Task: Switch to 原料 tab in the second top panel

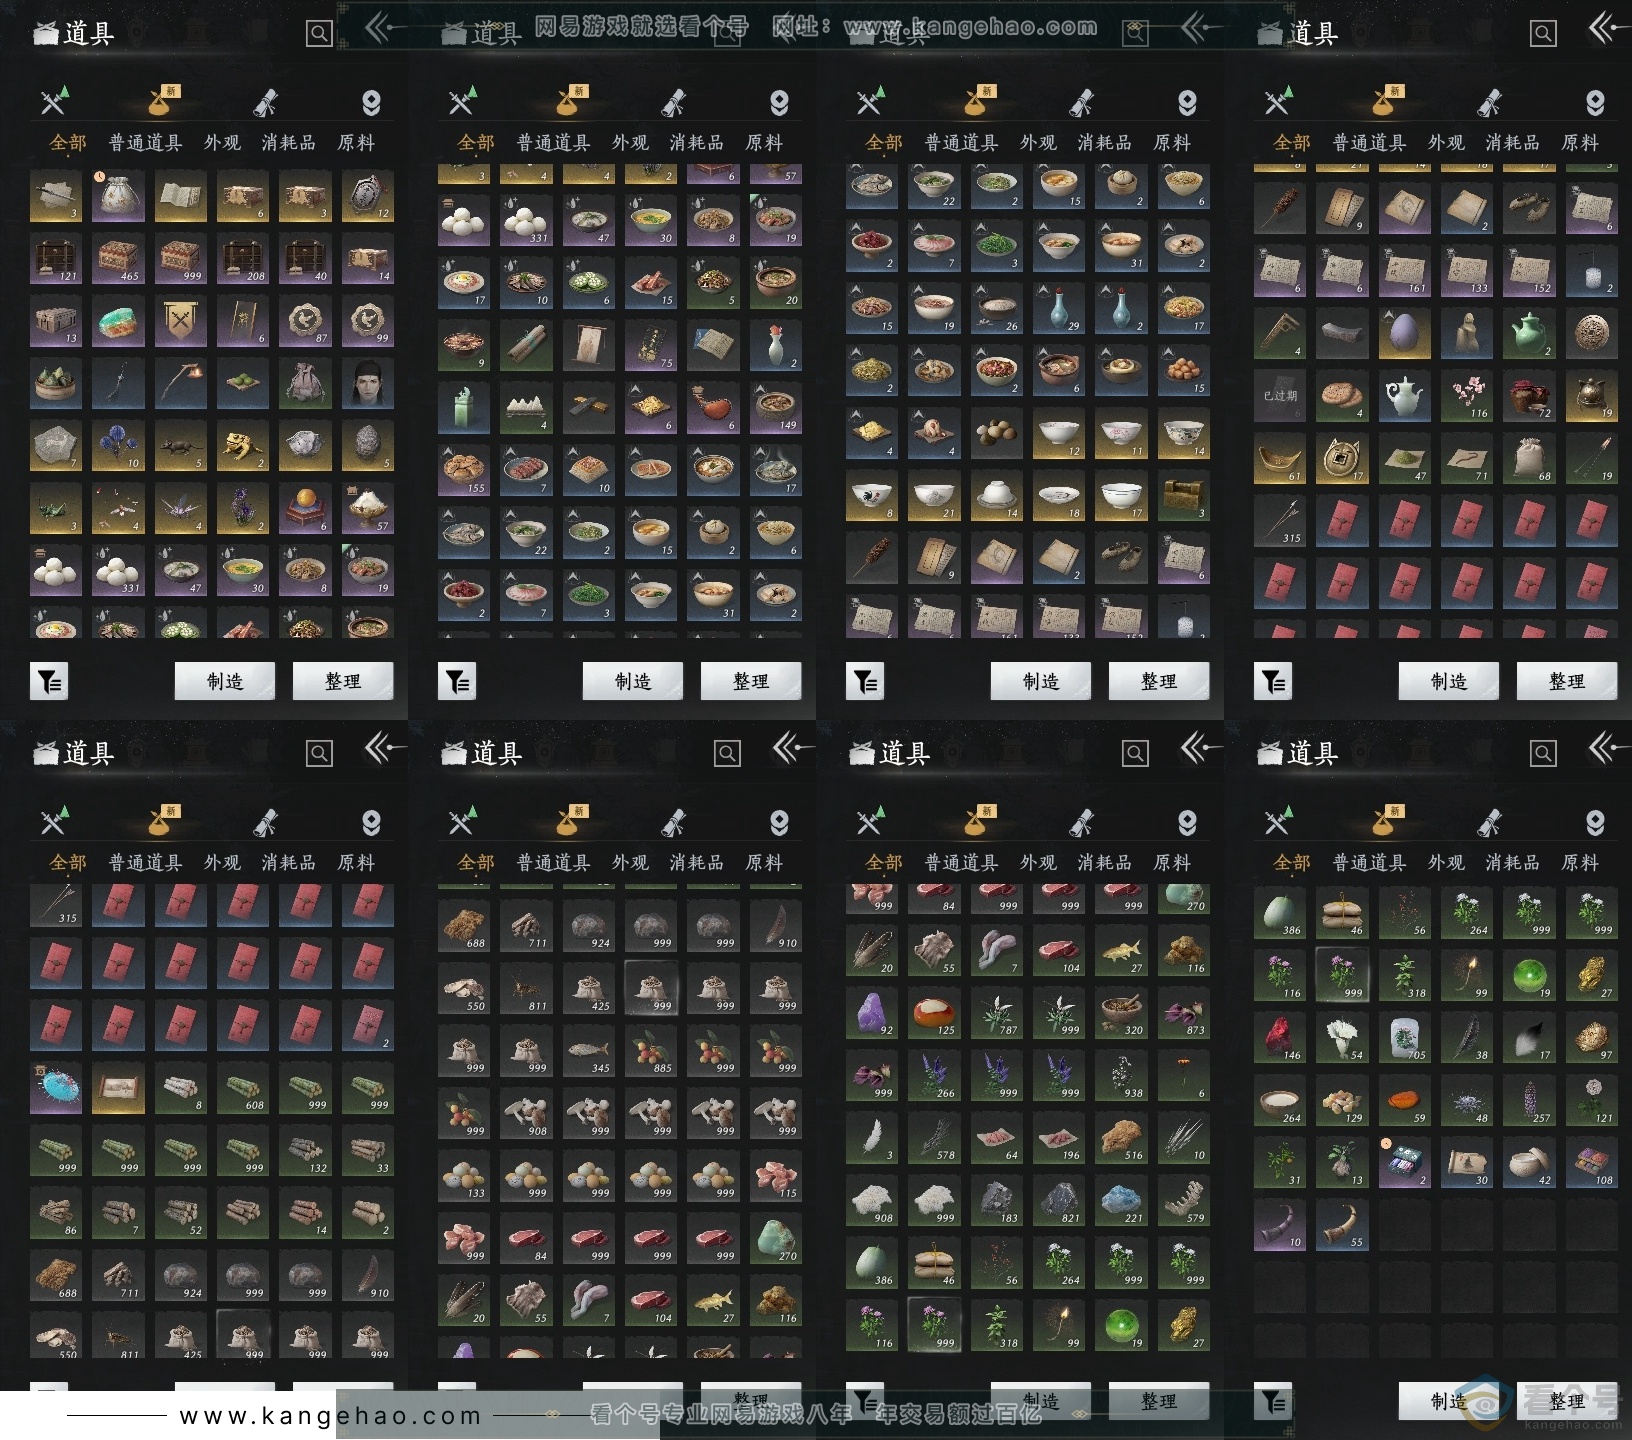Action: 764,143
